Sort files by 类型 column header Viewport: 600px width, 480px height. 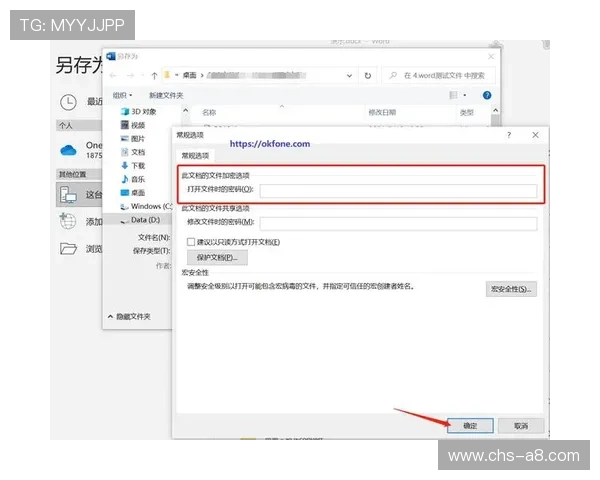(466, 113)
